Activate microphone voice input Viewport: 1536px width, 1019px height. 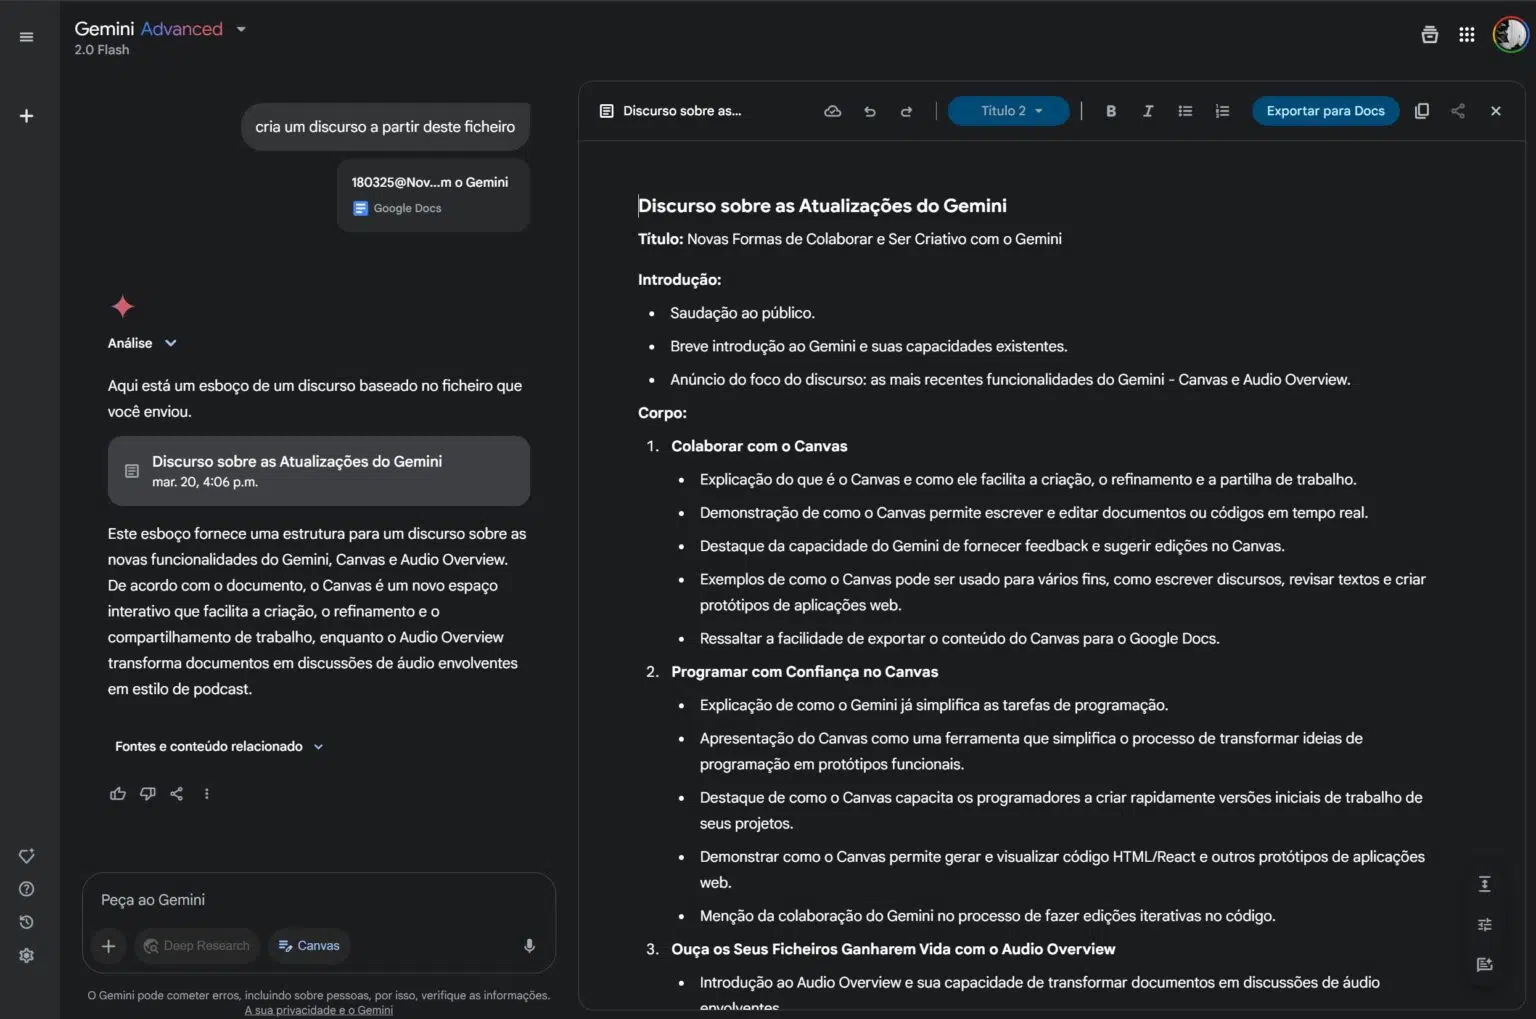click(529, 946)
